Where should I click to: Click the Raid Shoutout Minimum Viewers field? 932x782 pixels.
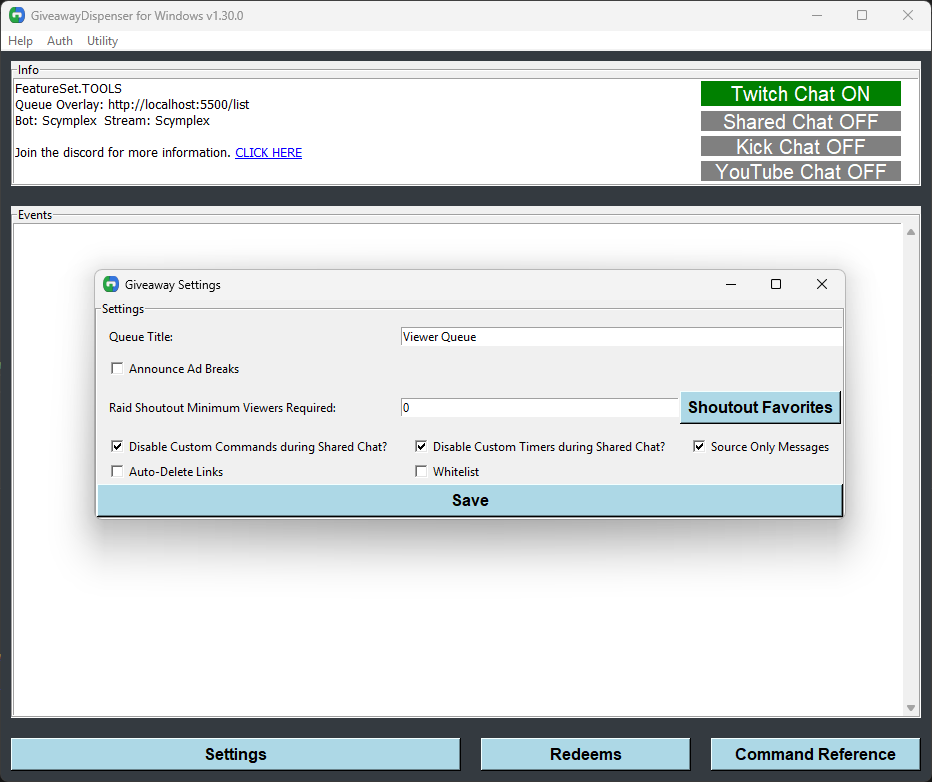click(539, 408)
